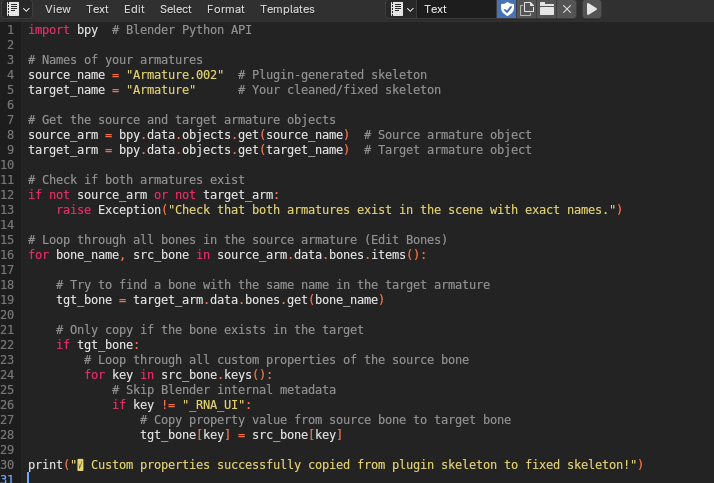This screenshot has height=483, width=714.
Task: Open the Edit menu
Action: pyautogui.click(x=134, y=9)
